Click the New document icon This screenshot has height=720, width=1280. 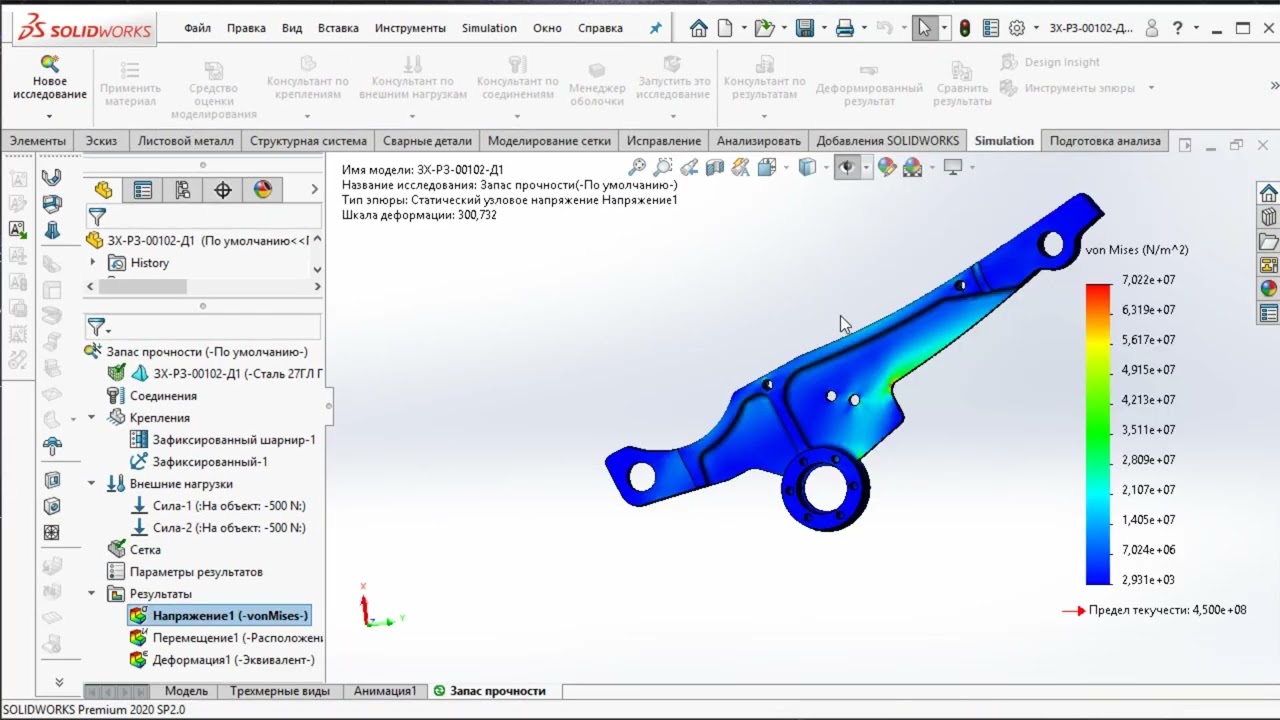[725, 28]
